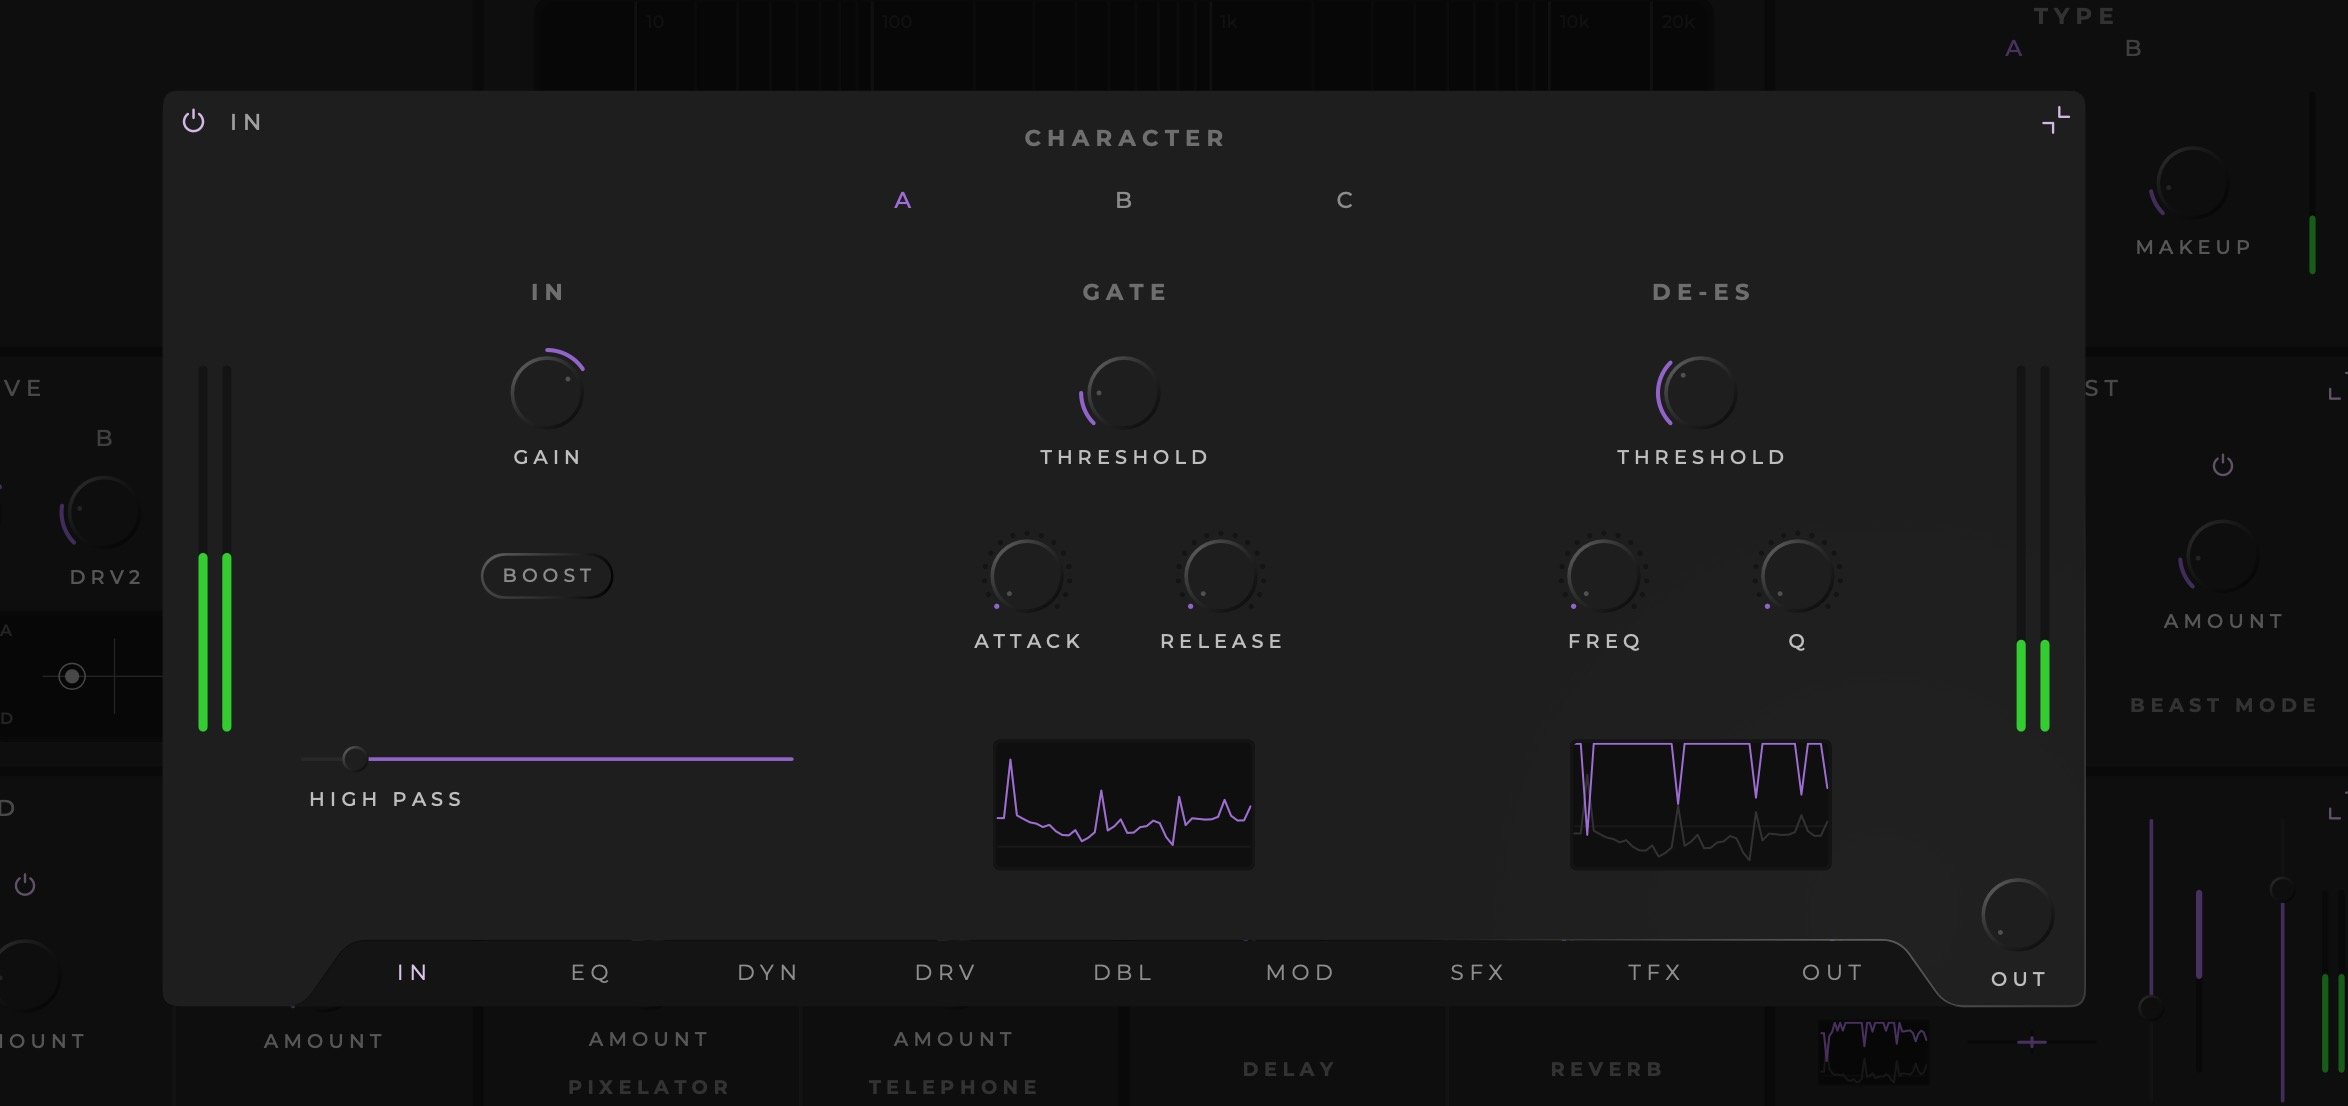The width and height of the screenshot is (2348, 1106).
Task: Click the OUT level knob
Action: [x=2016, y=912]
